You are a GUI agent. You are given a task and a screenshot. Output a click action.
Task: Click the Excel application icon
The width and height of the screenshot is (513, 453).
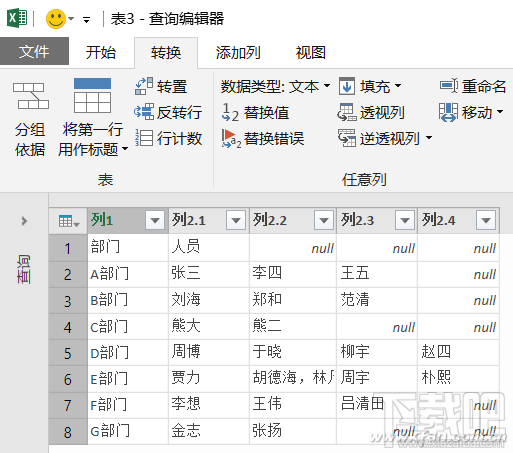click(x=17, y=18)
